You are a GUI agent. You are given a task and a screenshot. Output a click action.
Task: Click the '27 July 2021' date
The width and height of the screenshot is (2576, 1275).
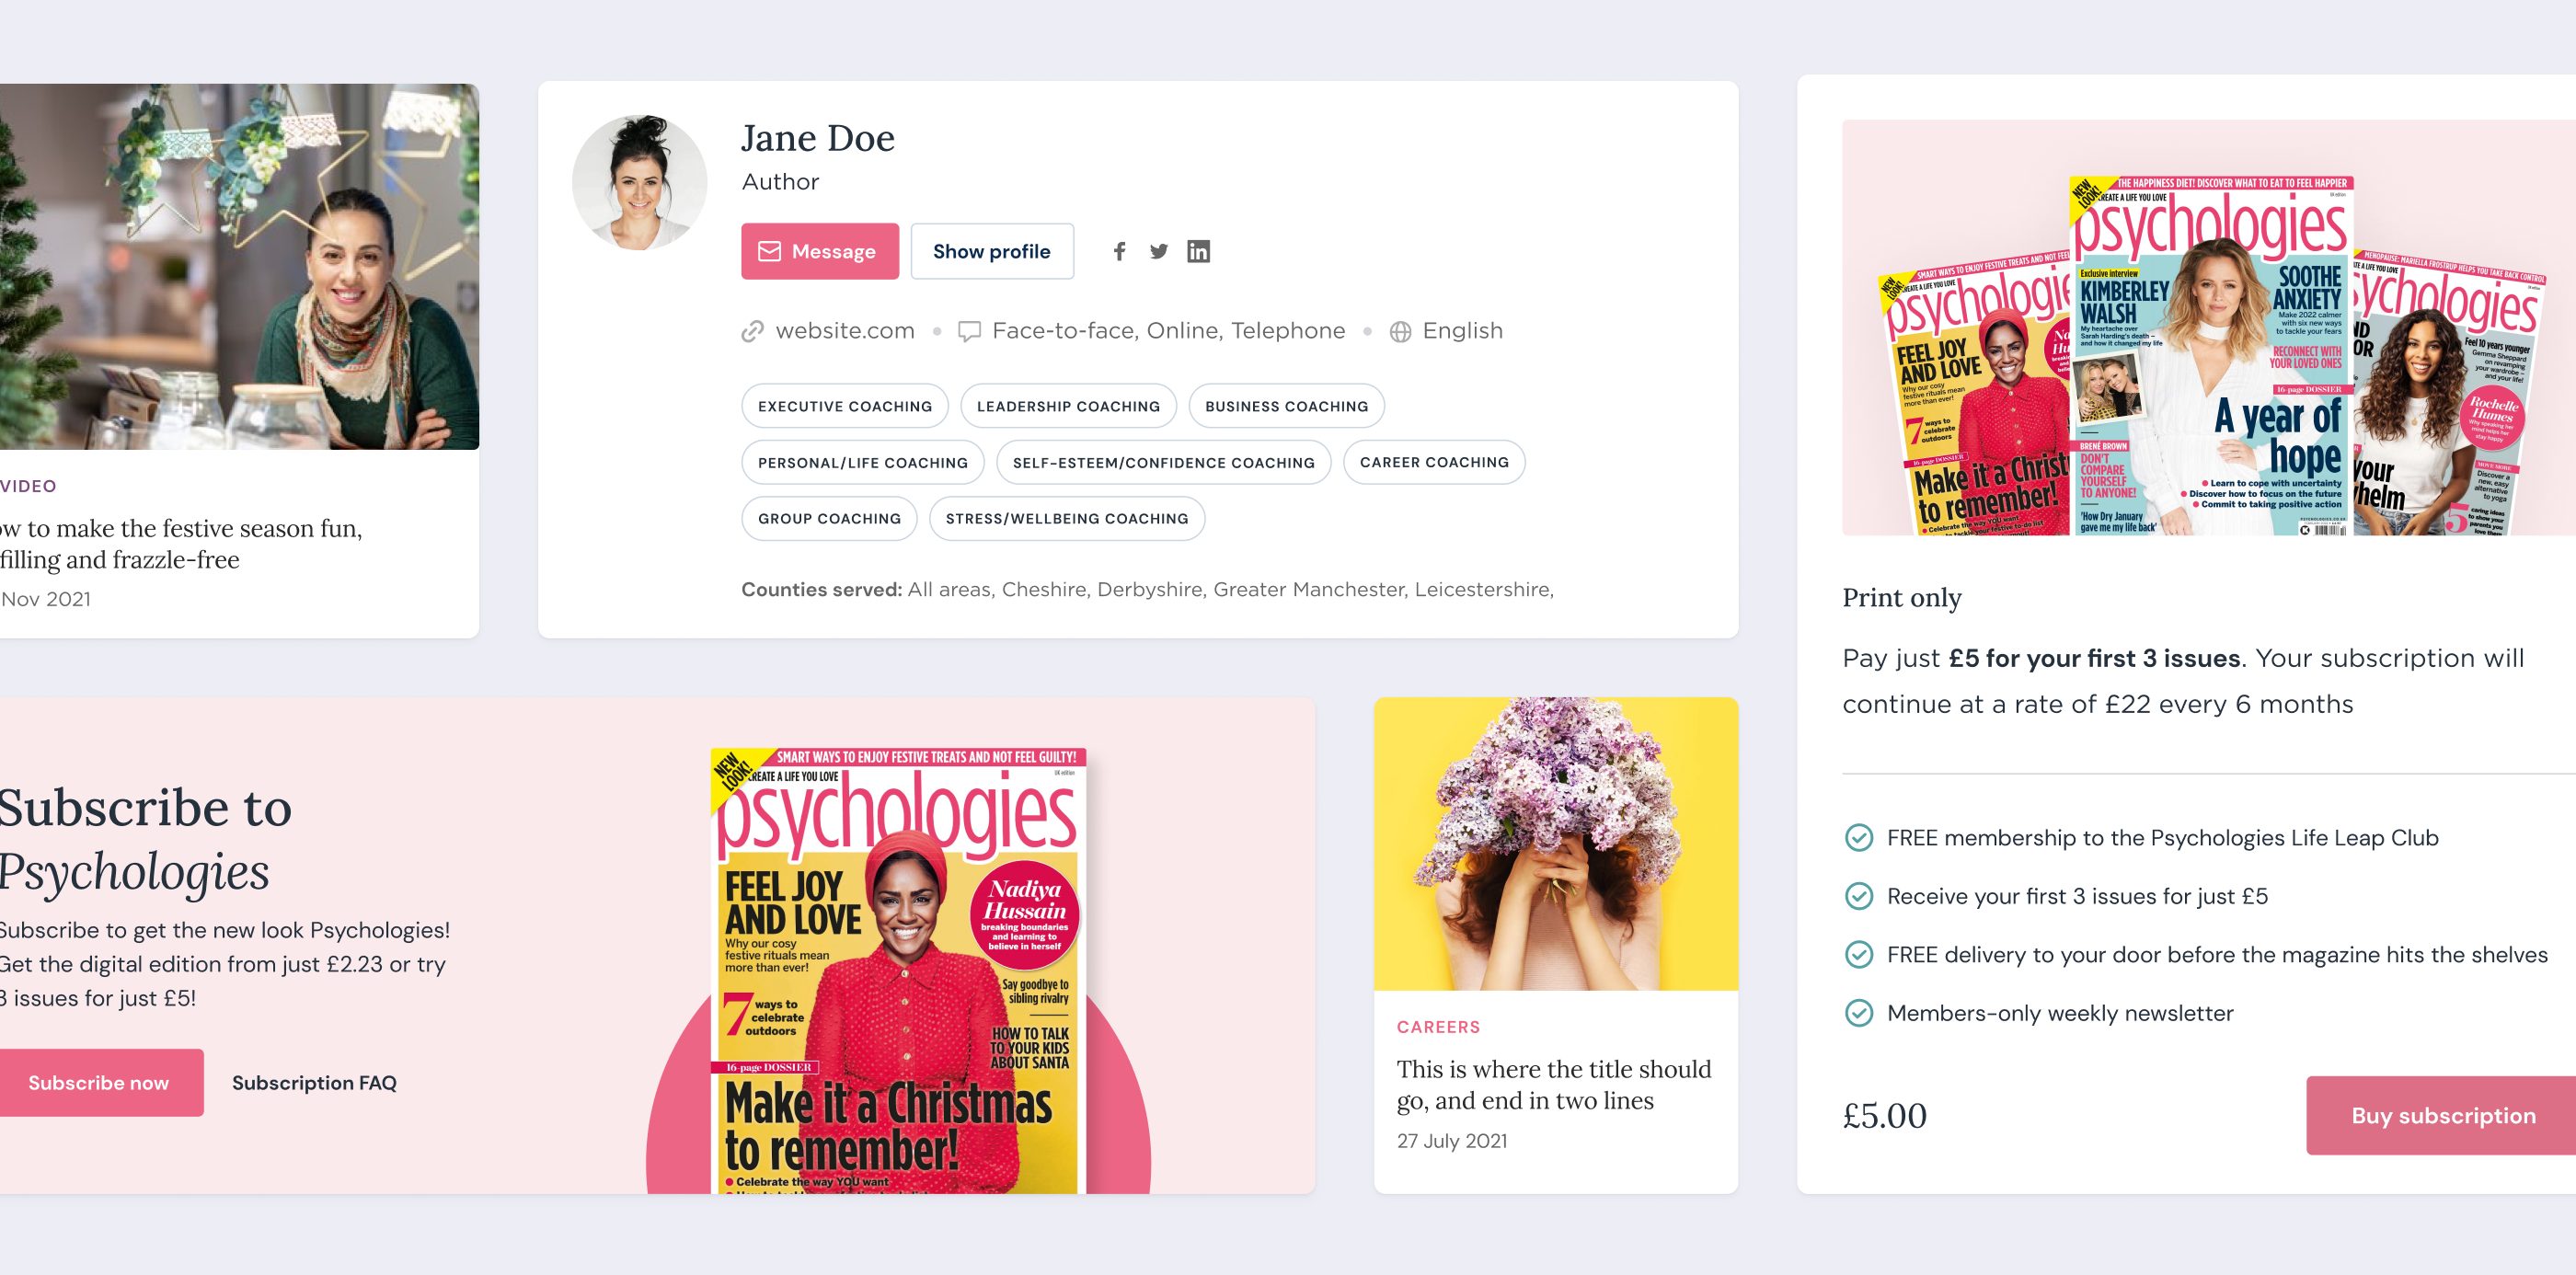(1452, 1141)
